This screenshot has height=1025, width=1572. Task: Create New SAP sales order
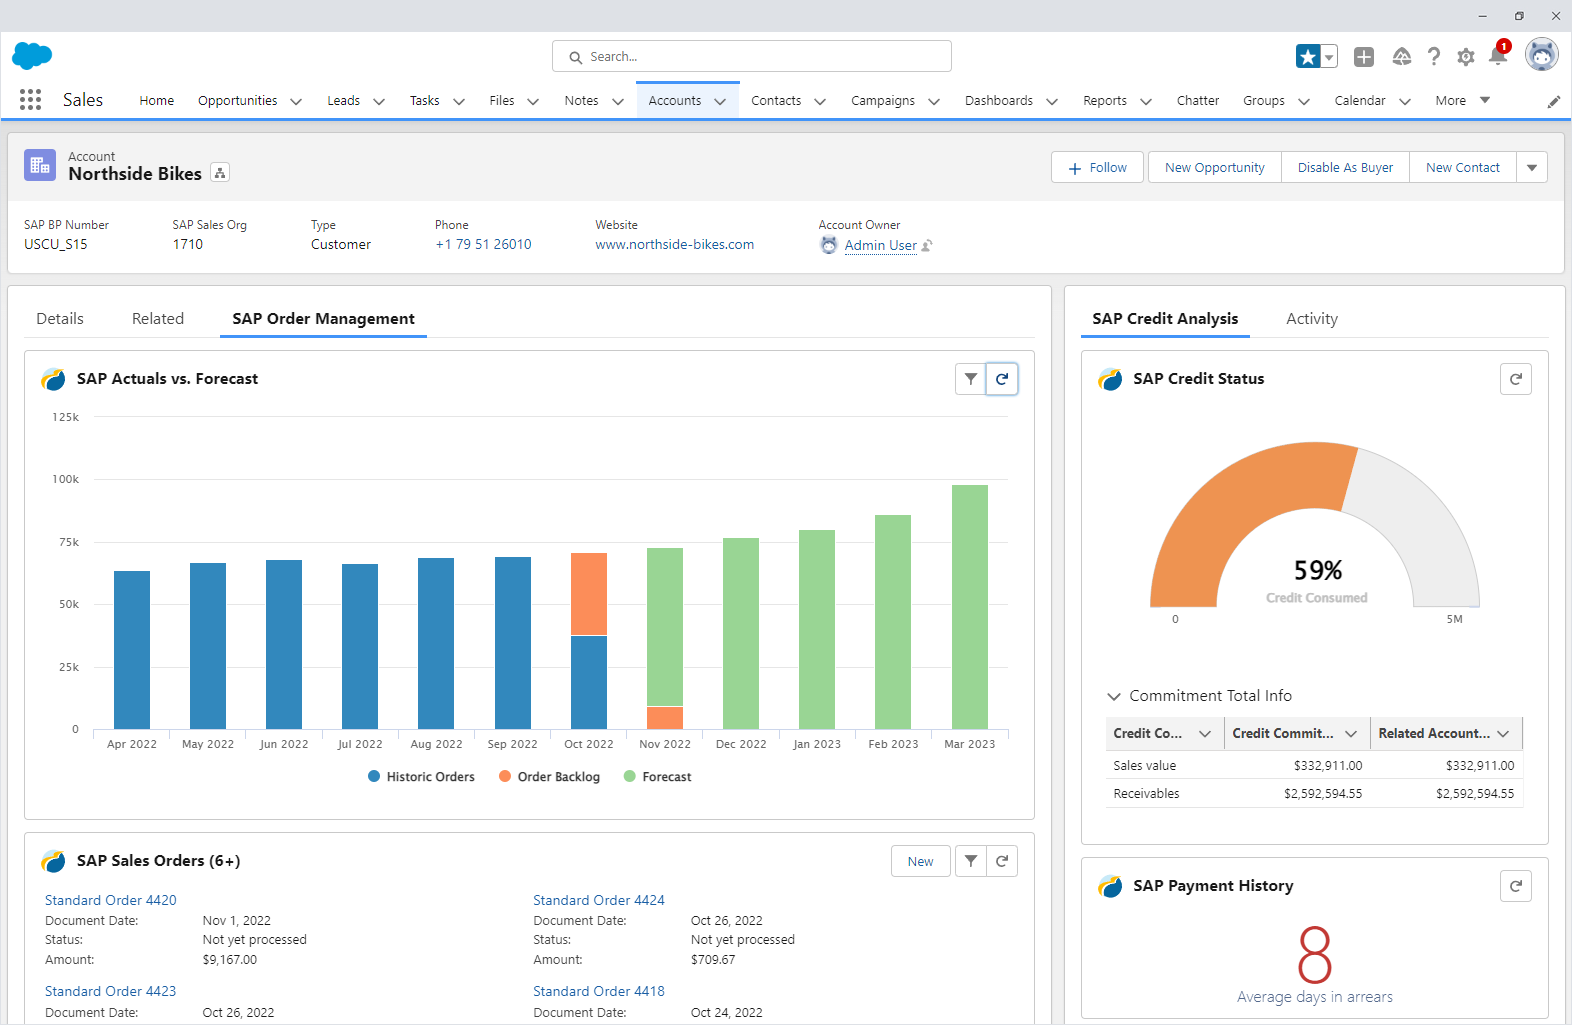[921, 861]
